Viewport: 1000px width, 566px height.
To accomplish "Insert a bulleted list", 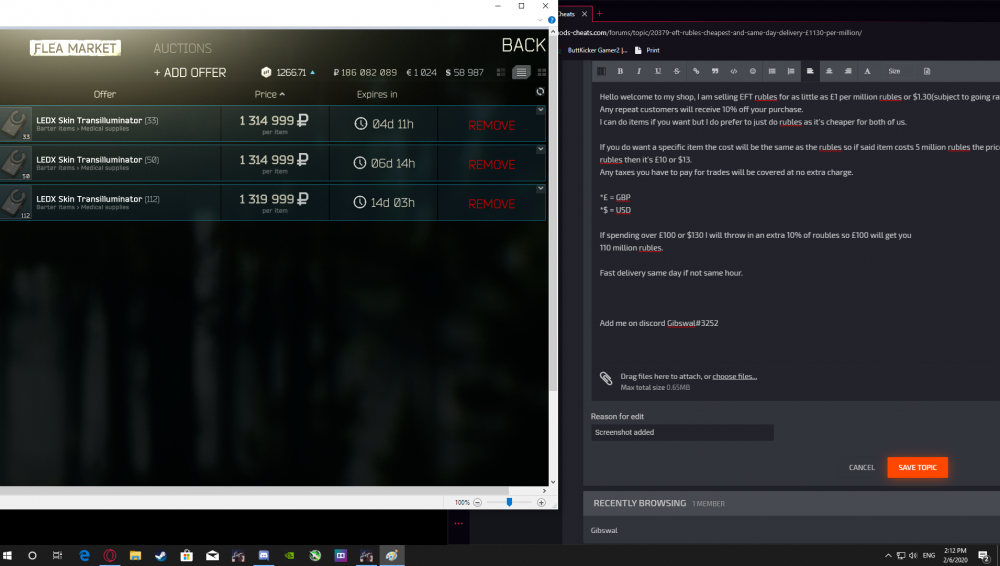I will pos(772,71).
